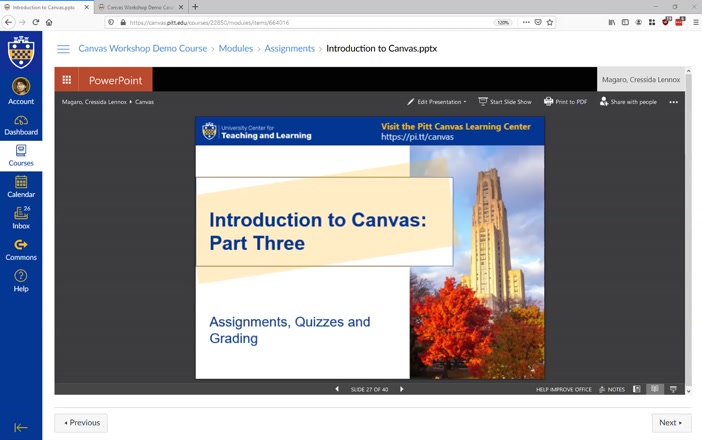The image size is (702, 440).
Task: Go to the Canvas Dashboard
Action: [x=21, y=126]
